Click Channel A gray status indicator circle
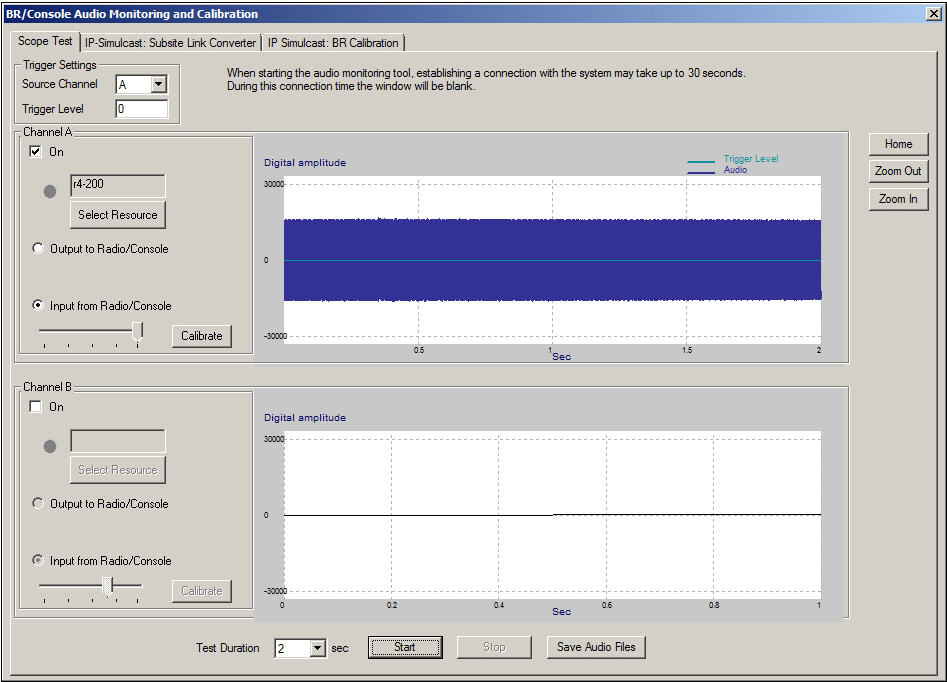947x682 pixels. pos(50,191)
